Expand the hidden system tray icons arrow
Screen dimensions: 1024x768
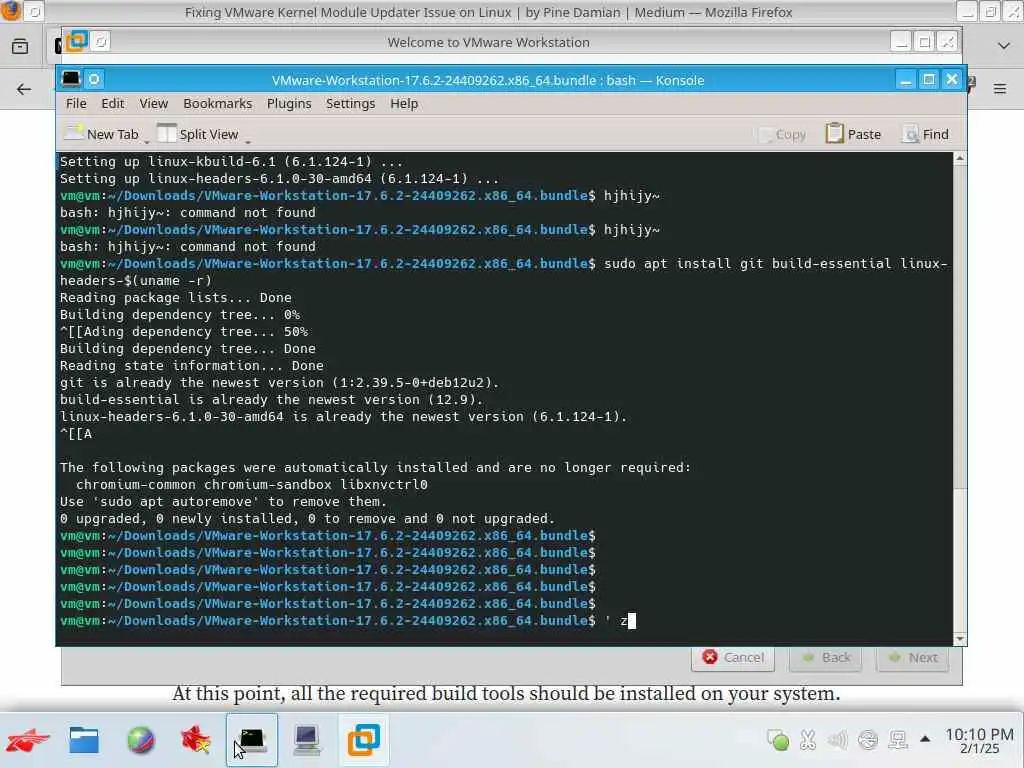pyautogui.click(x=925, y=739)
